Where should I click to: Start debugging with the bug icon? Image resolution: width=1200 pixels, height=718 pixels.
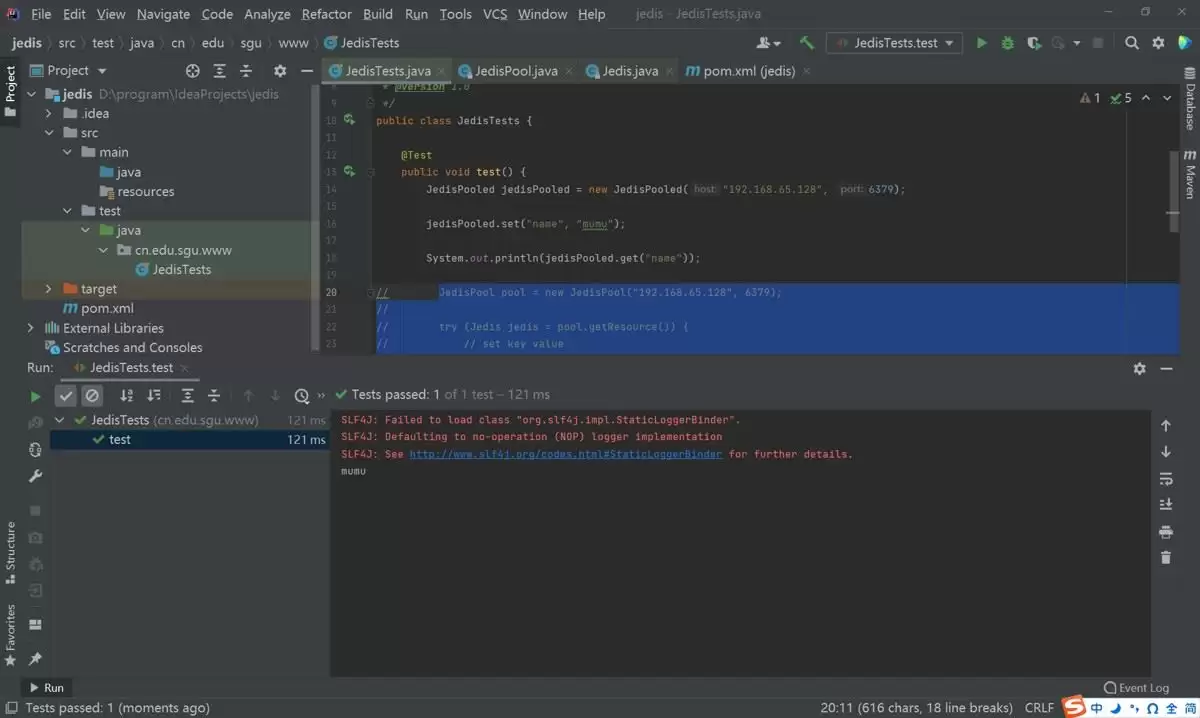(1008, 43)
